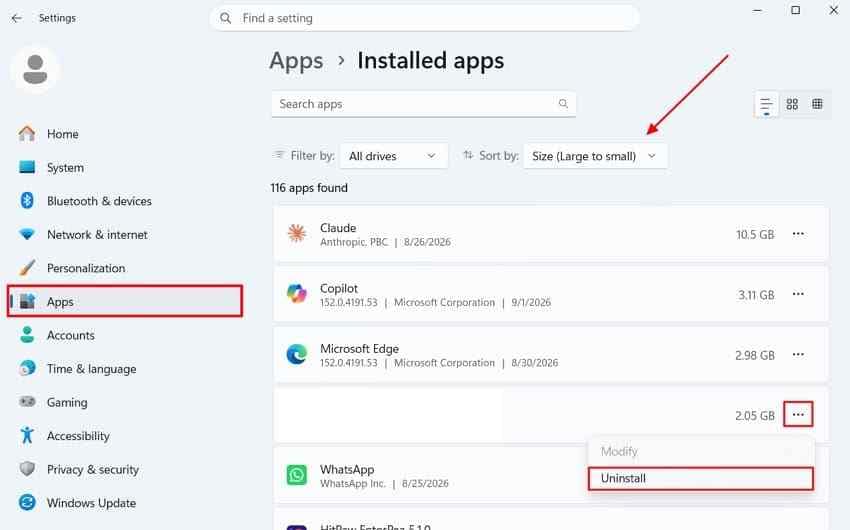This screenshot has width=850, height=530.
Task: Click the Copilot app icon
Action: pos(297,294)
